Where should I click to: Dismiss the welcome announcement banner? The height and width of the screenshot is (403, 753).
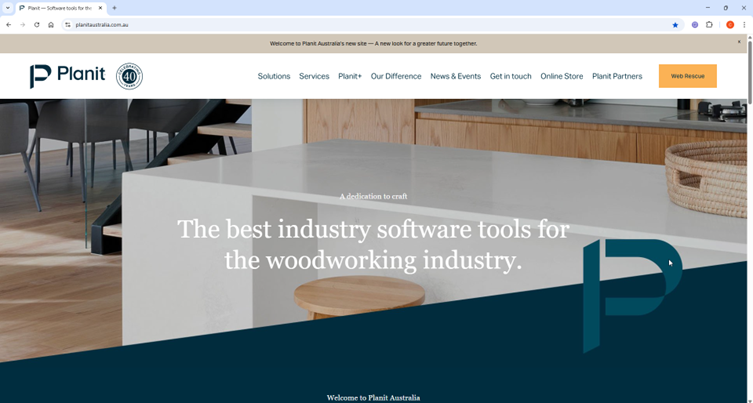pyautogui.click(x=740, y=42)
